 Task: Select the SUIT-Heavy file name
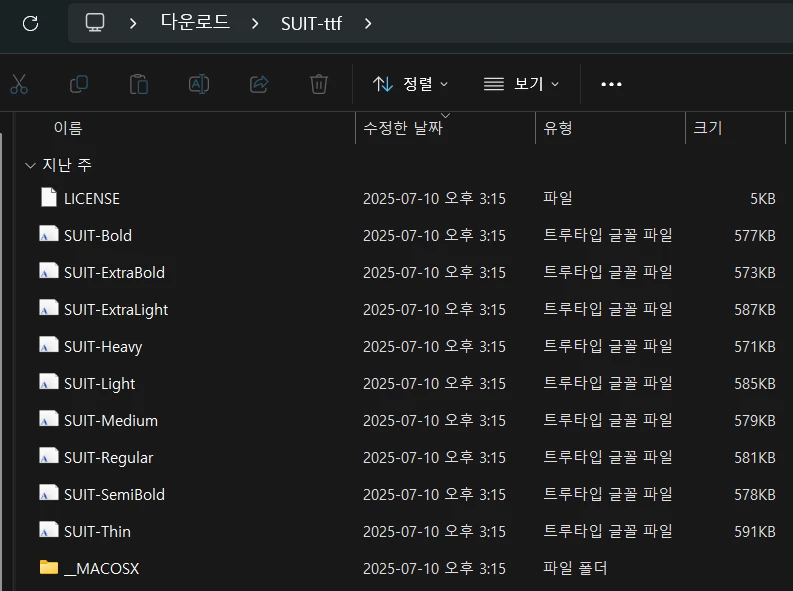coord(103,347)
